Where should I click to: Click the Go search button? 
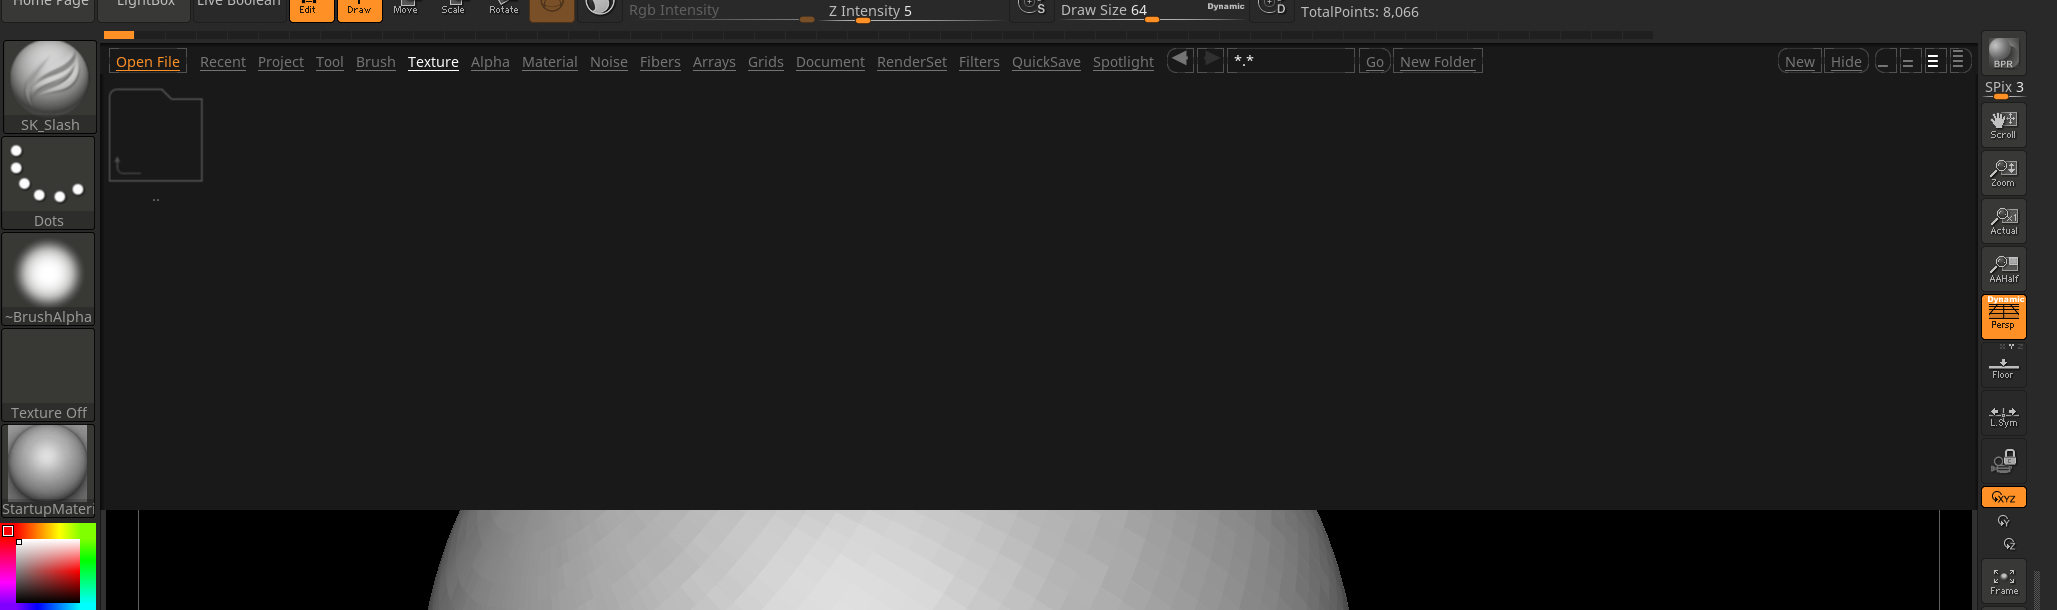(1375, 62)
